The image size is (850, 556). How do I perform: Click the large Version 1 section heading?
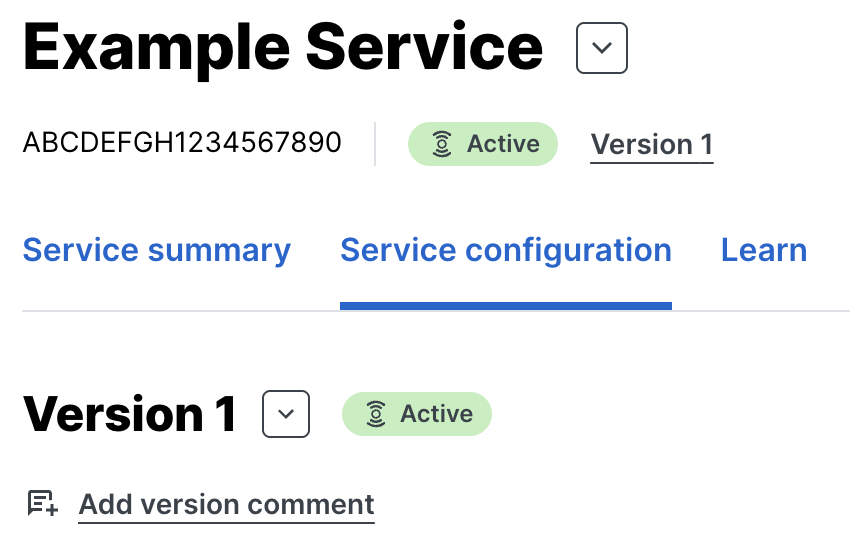pos(130,414)
